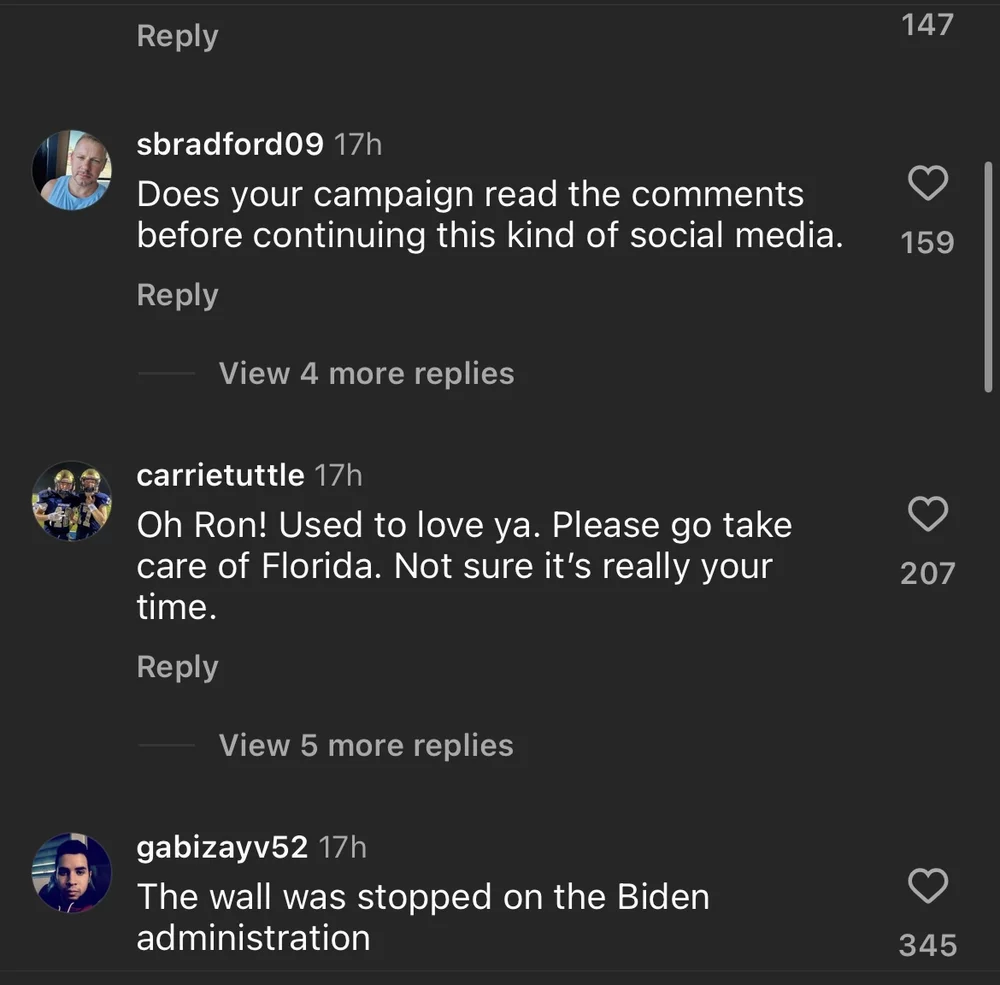Expand View 4 more replies
This screenshot has height=985, width=1000.
coord(366,374)
